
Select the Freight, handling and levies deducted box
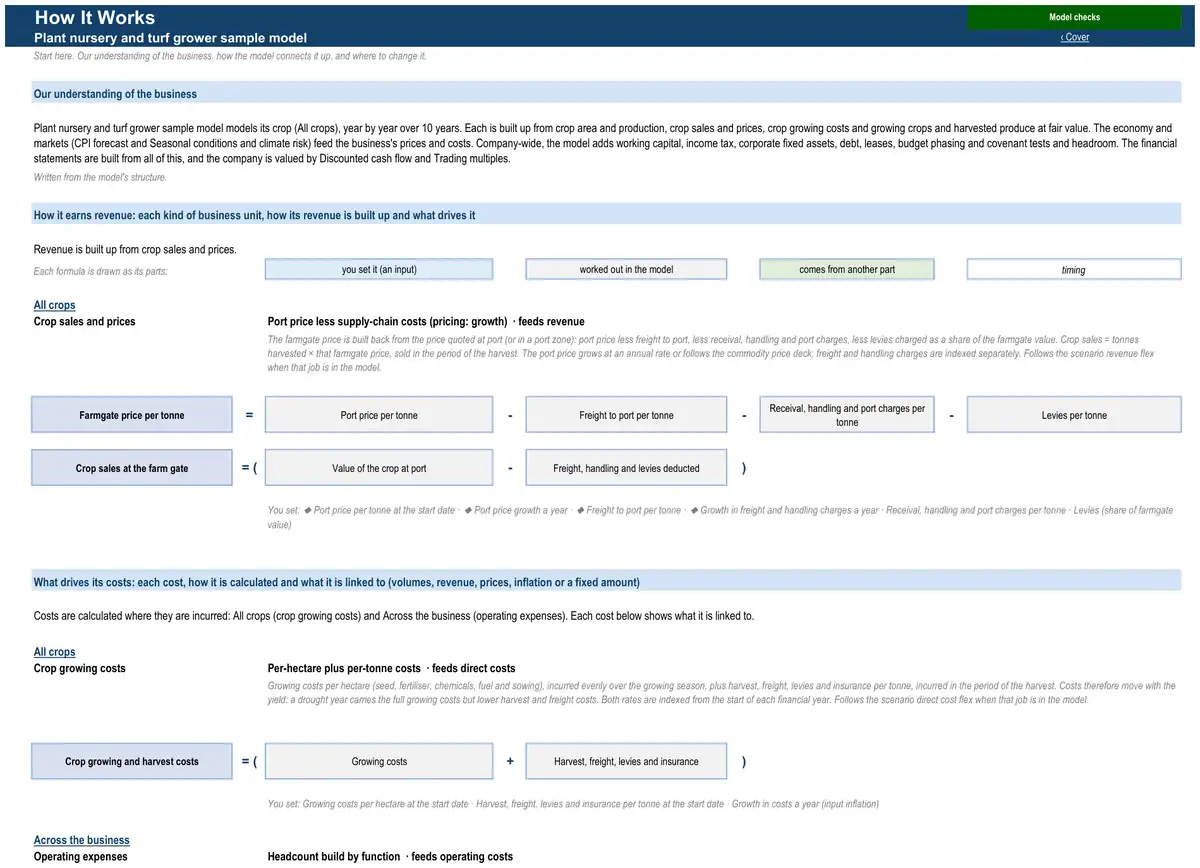[626, 468]
